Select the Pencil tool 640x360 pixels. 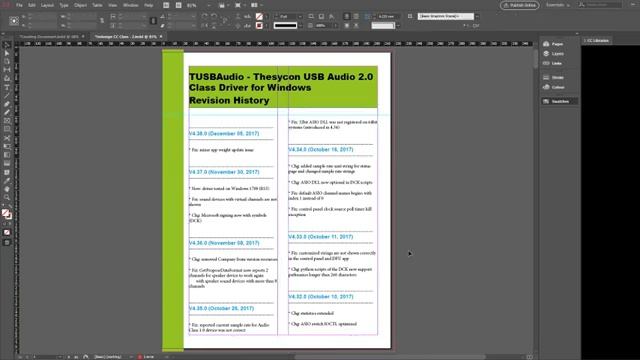pyautogui.click(x=7, y=112)
